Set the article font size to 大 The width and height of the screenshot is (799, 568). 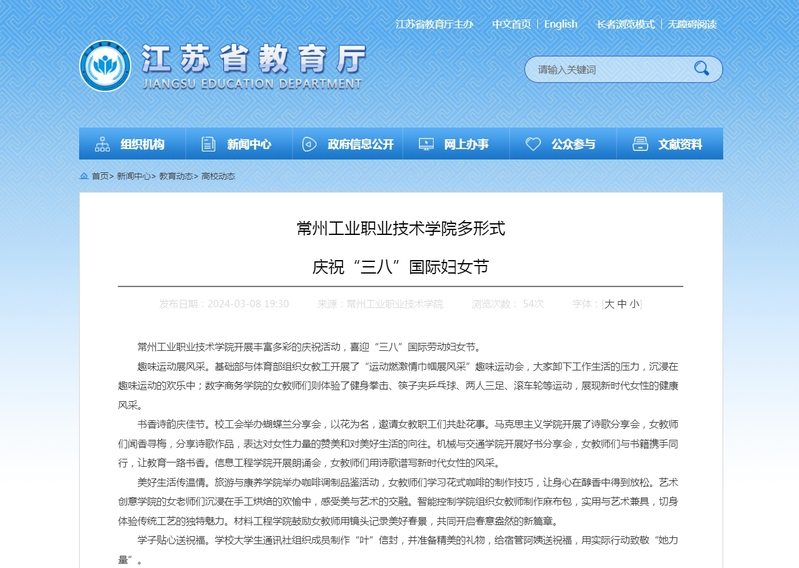click(609, 304)
